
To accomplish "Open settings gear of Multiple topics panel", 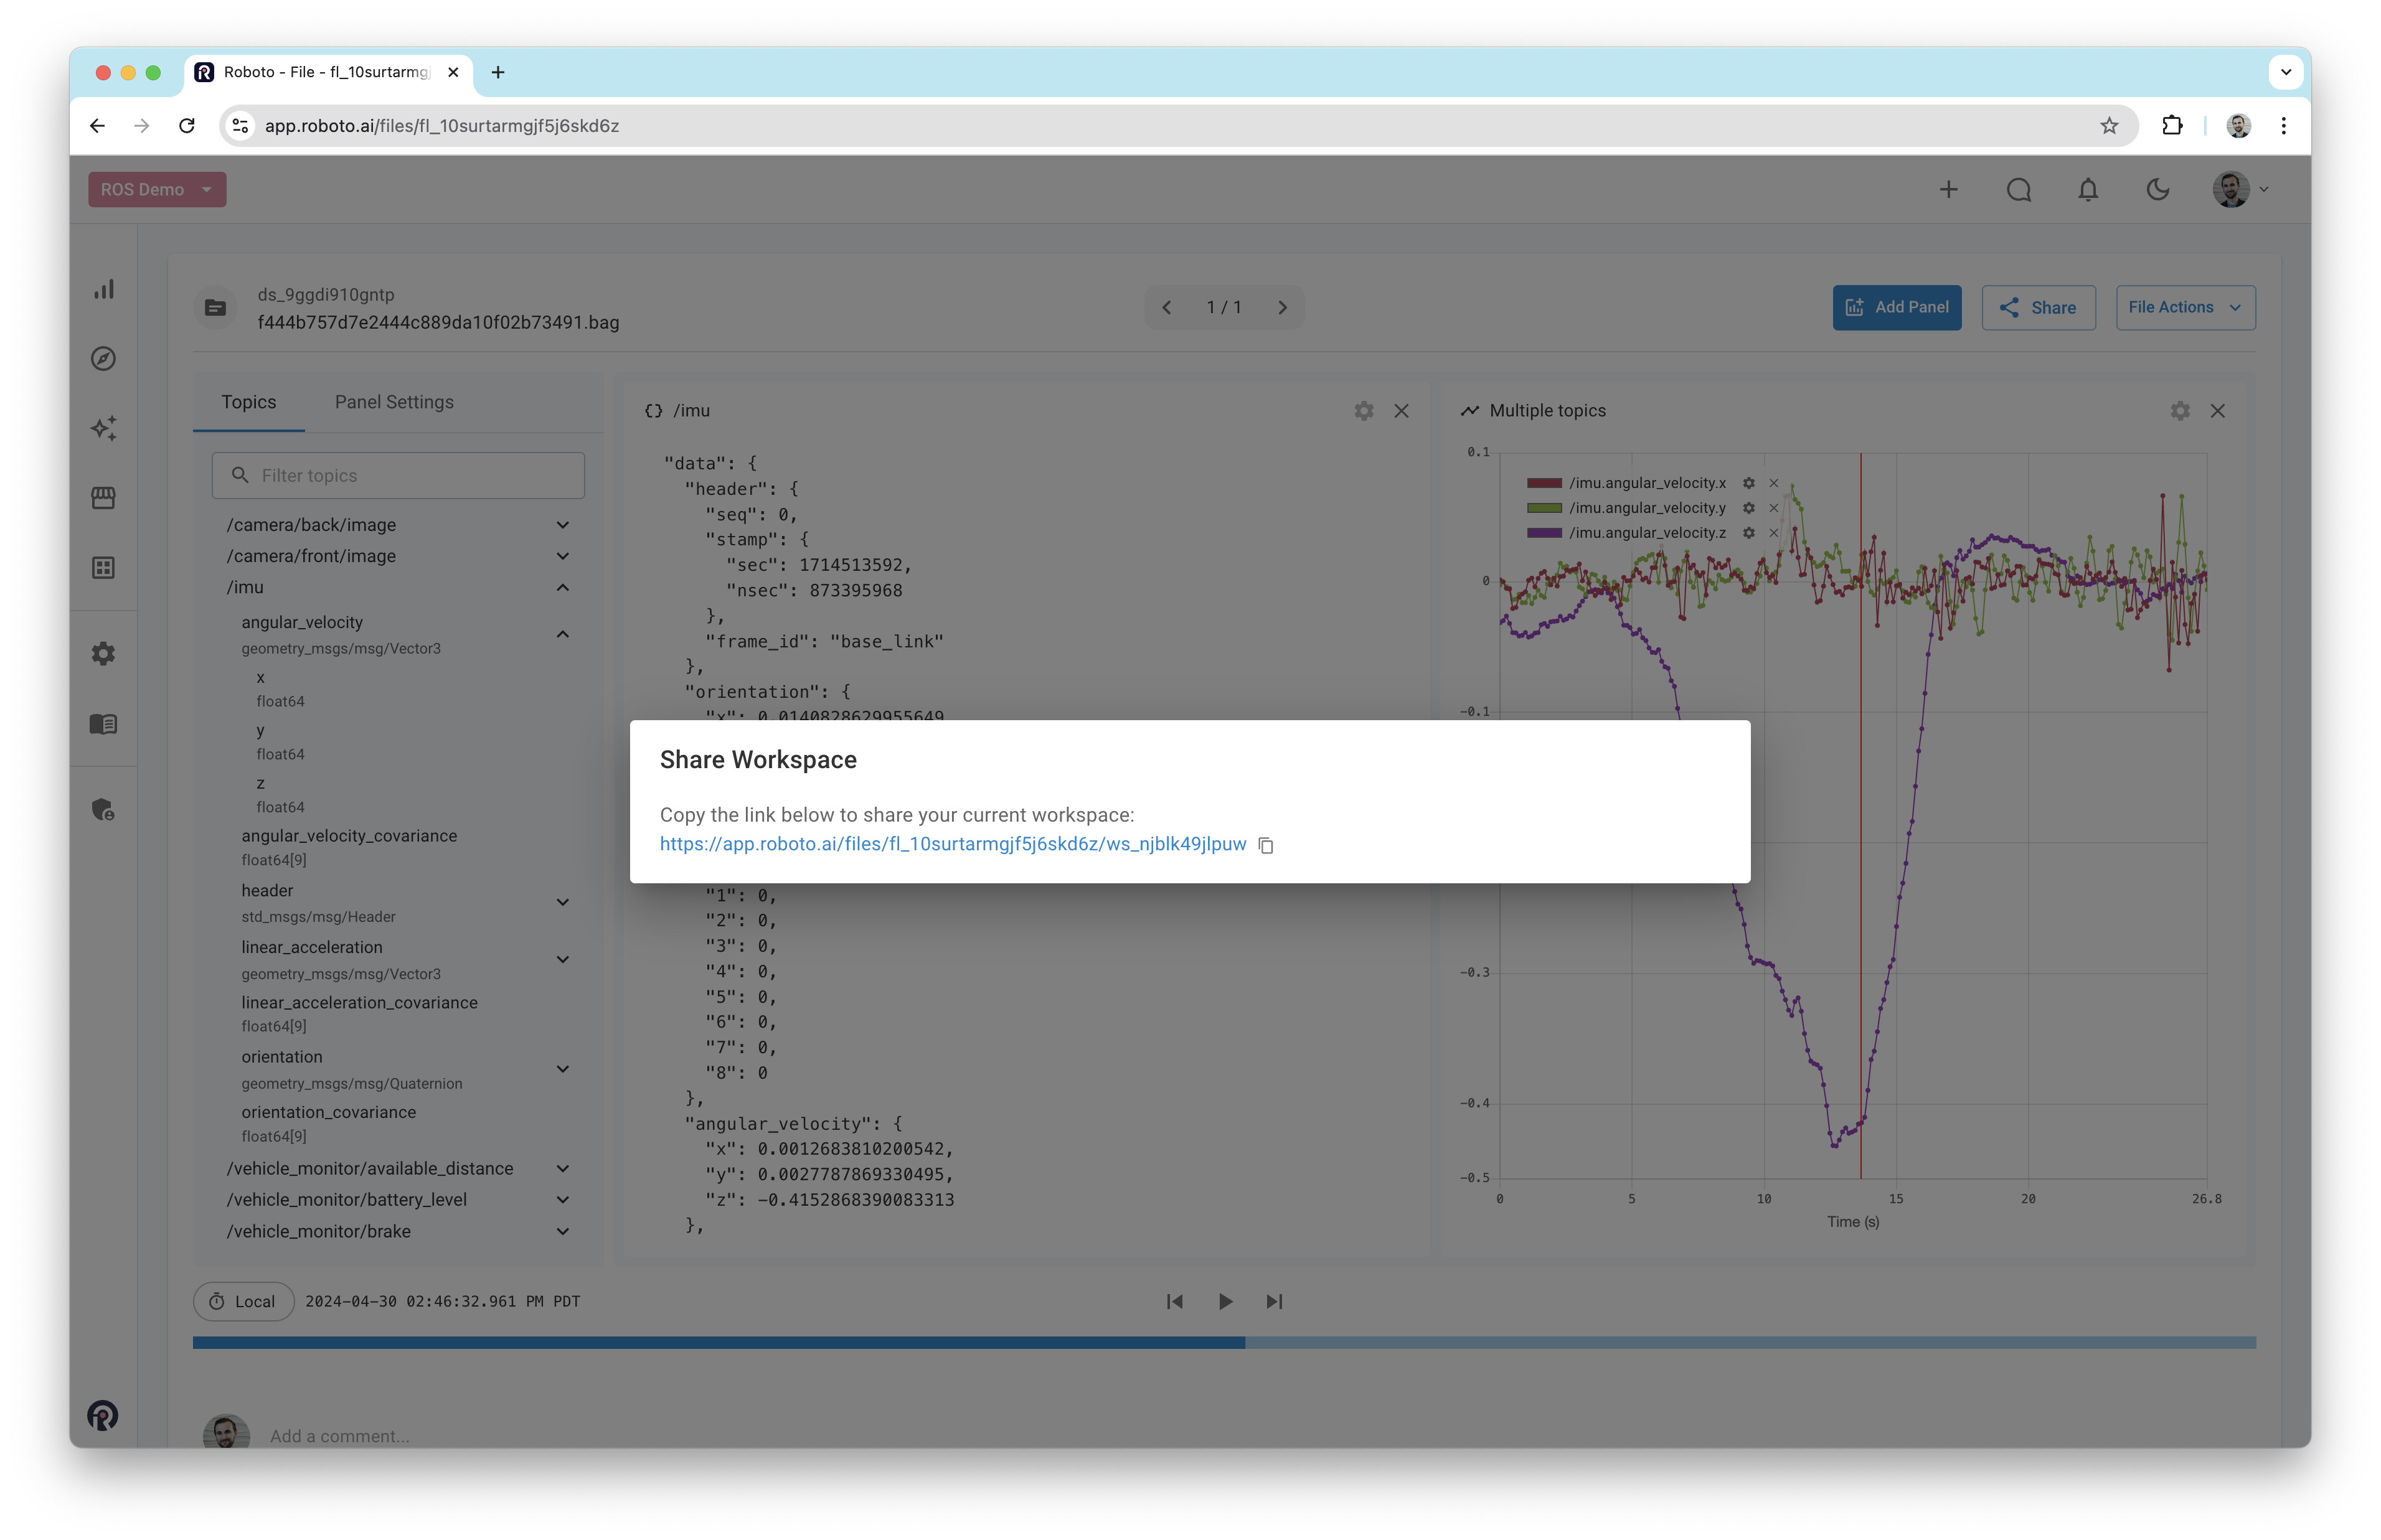I will (2179, 411).
